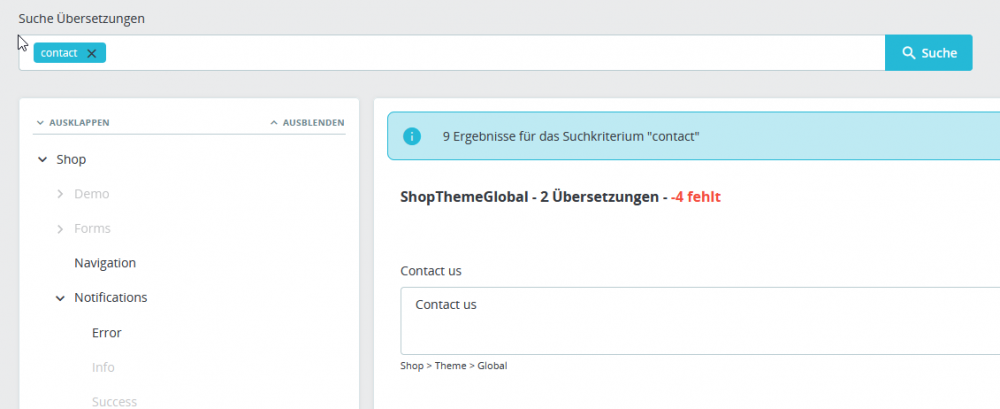Click the magnifier icon in Suche button
The width and height of the screenshot is (1000, 409).
pos(909,53)
